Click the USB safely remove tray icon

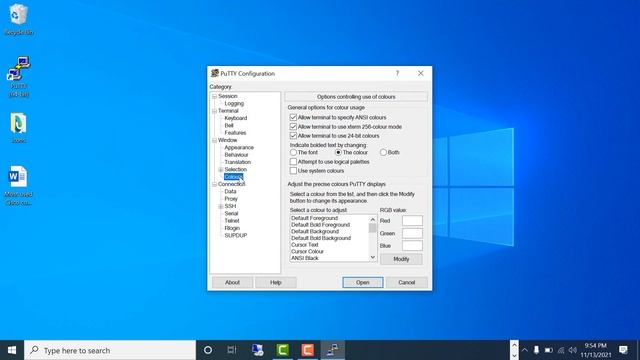coord(536,350)
